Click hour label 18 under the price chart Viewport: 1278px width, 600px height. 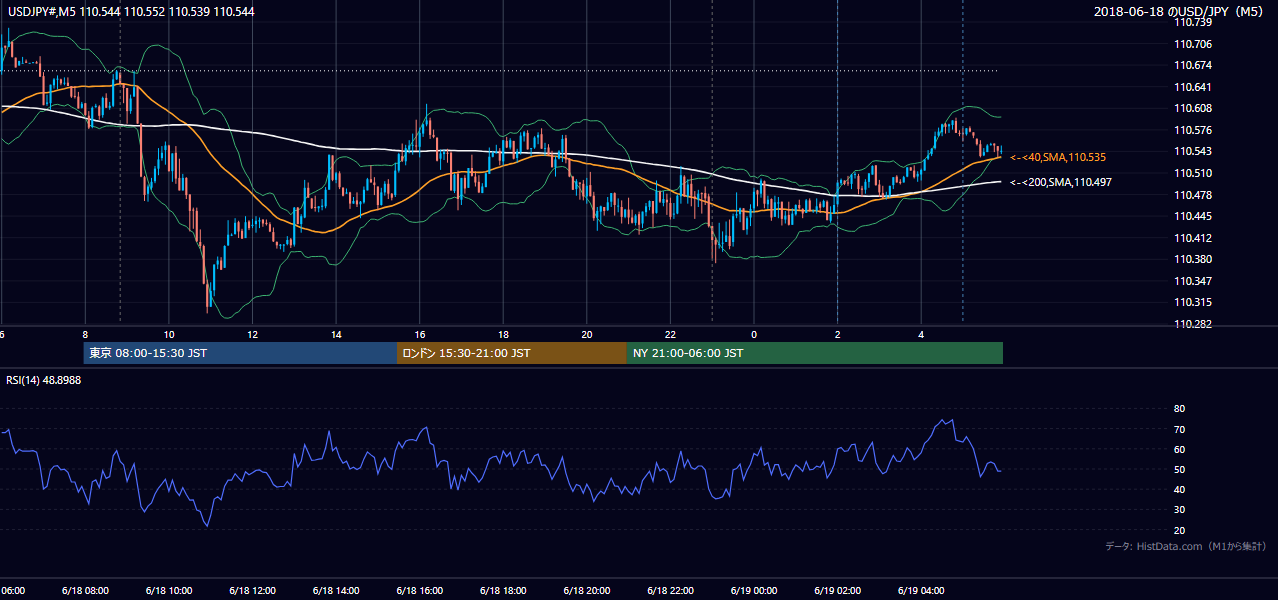click(504, 334)
